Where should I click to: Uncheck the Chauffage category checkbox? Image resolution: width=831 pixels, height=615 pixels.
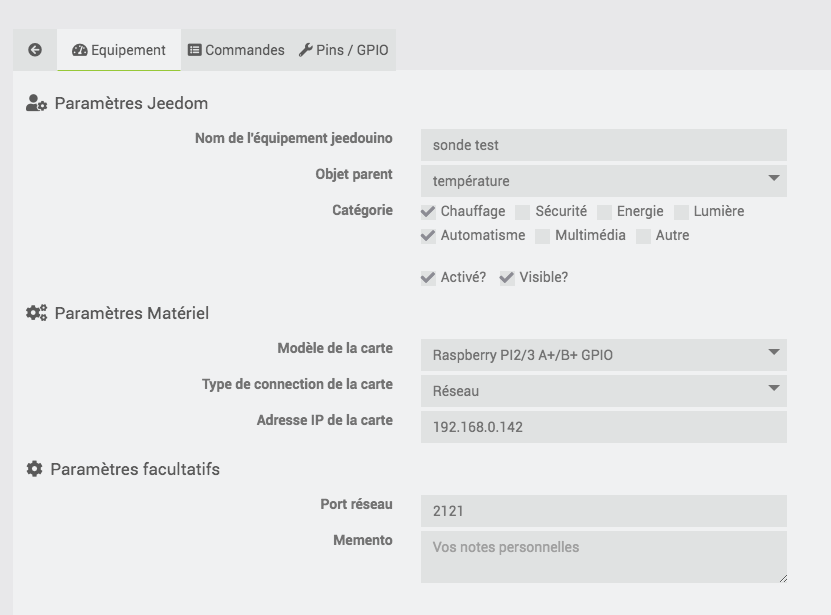point(429,212)
